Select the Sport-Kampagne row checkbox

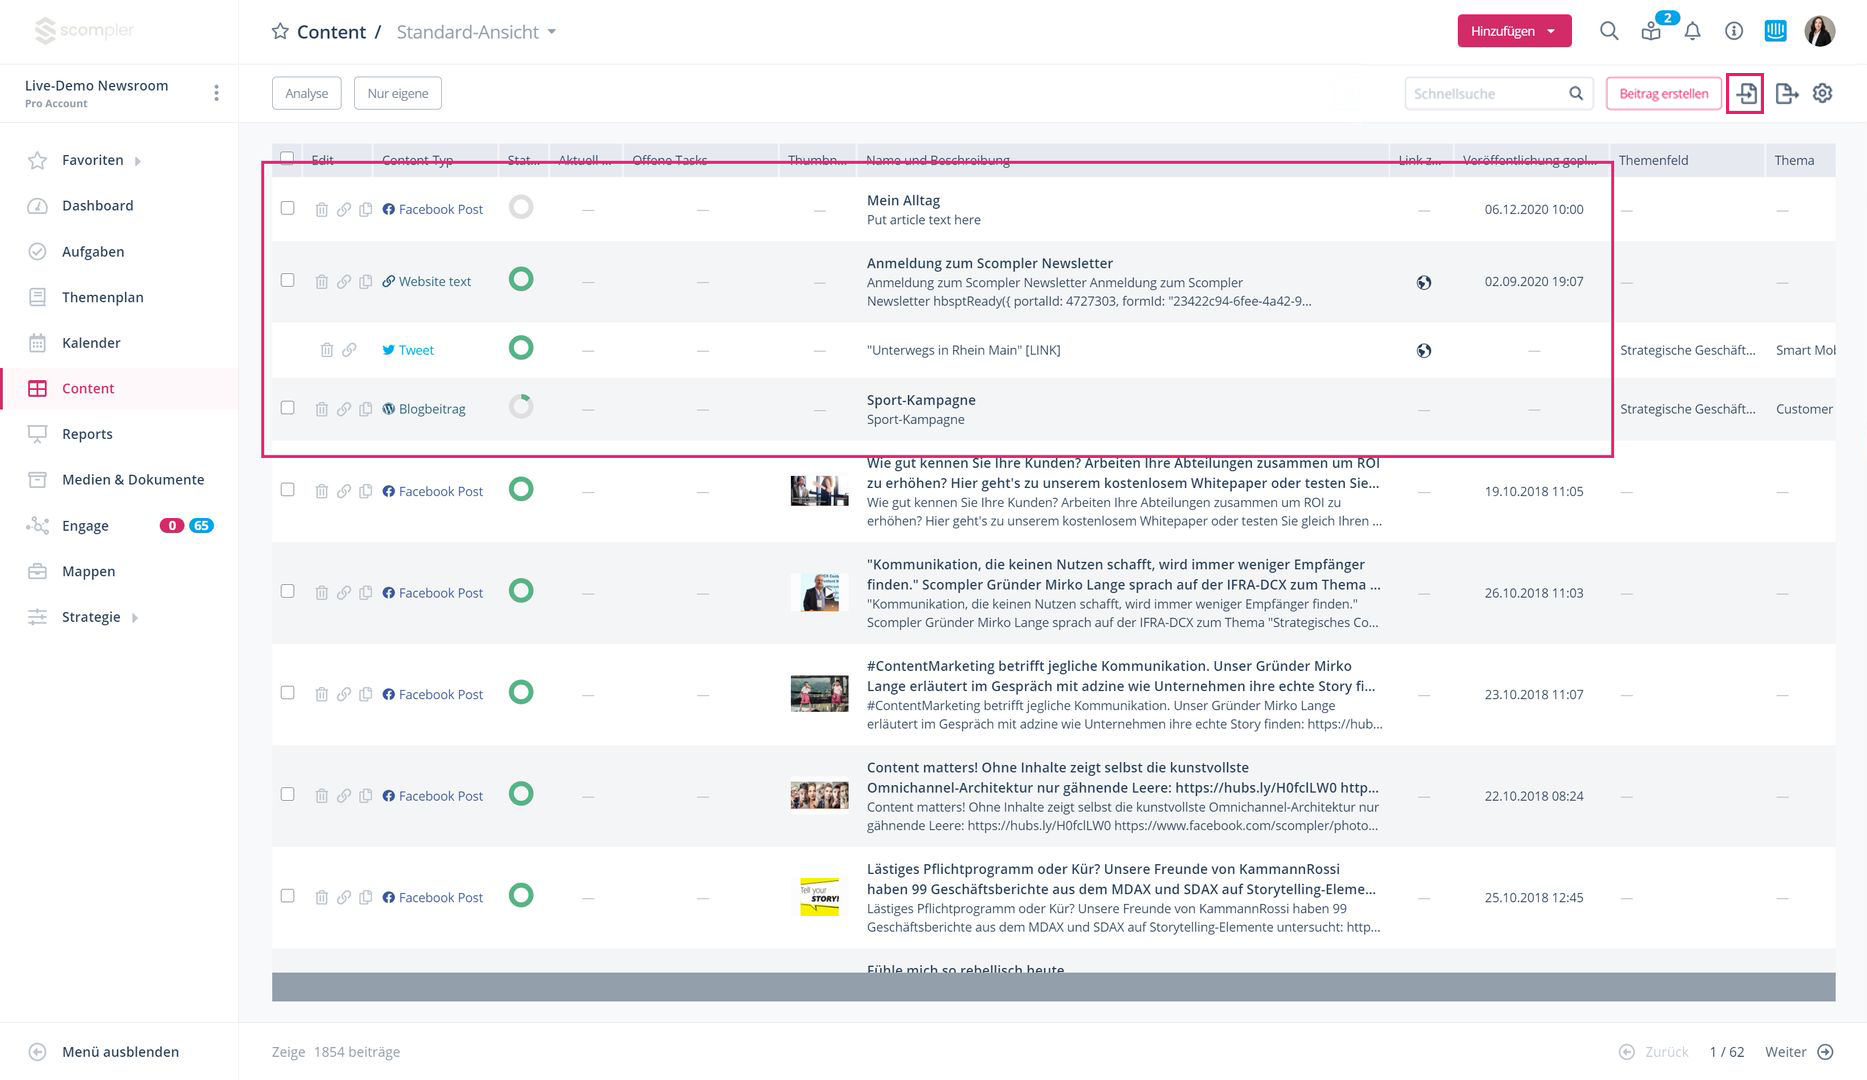288,408
